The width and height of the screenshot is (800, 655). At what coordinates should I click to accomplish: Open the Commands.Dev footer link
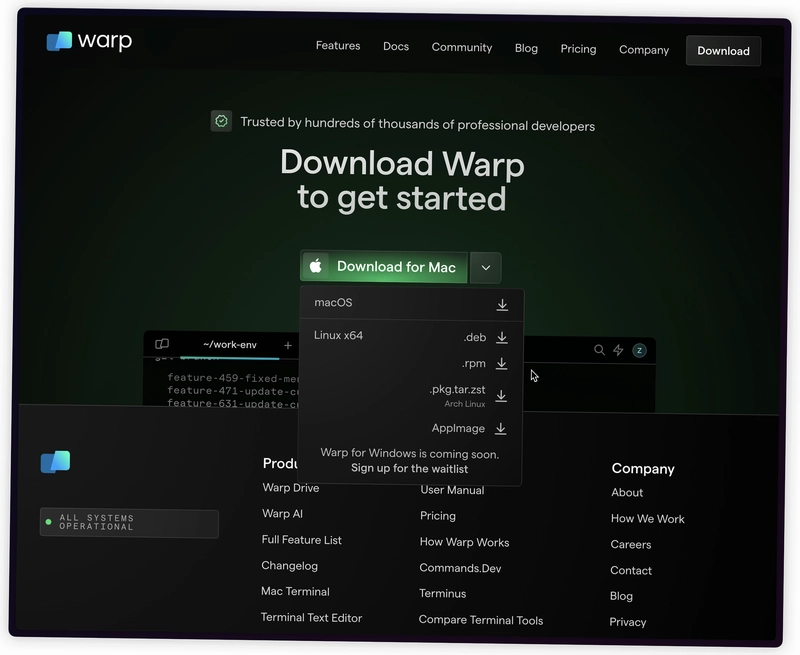[460, 568]
